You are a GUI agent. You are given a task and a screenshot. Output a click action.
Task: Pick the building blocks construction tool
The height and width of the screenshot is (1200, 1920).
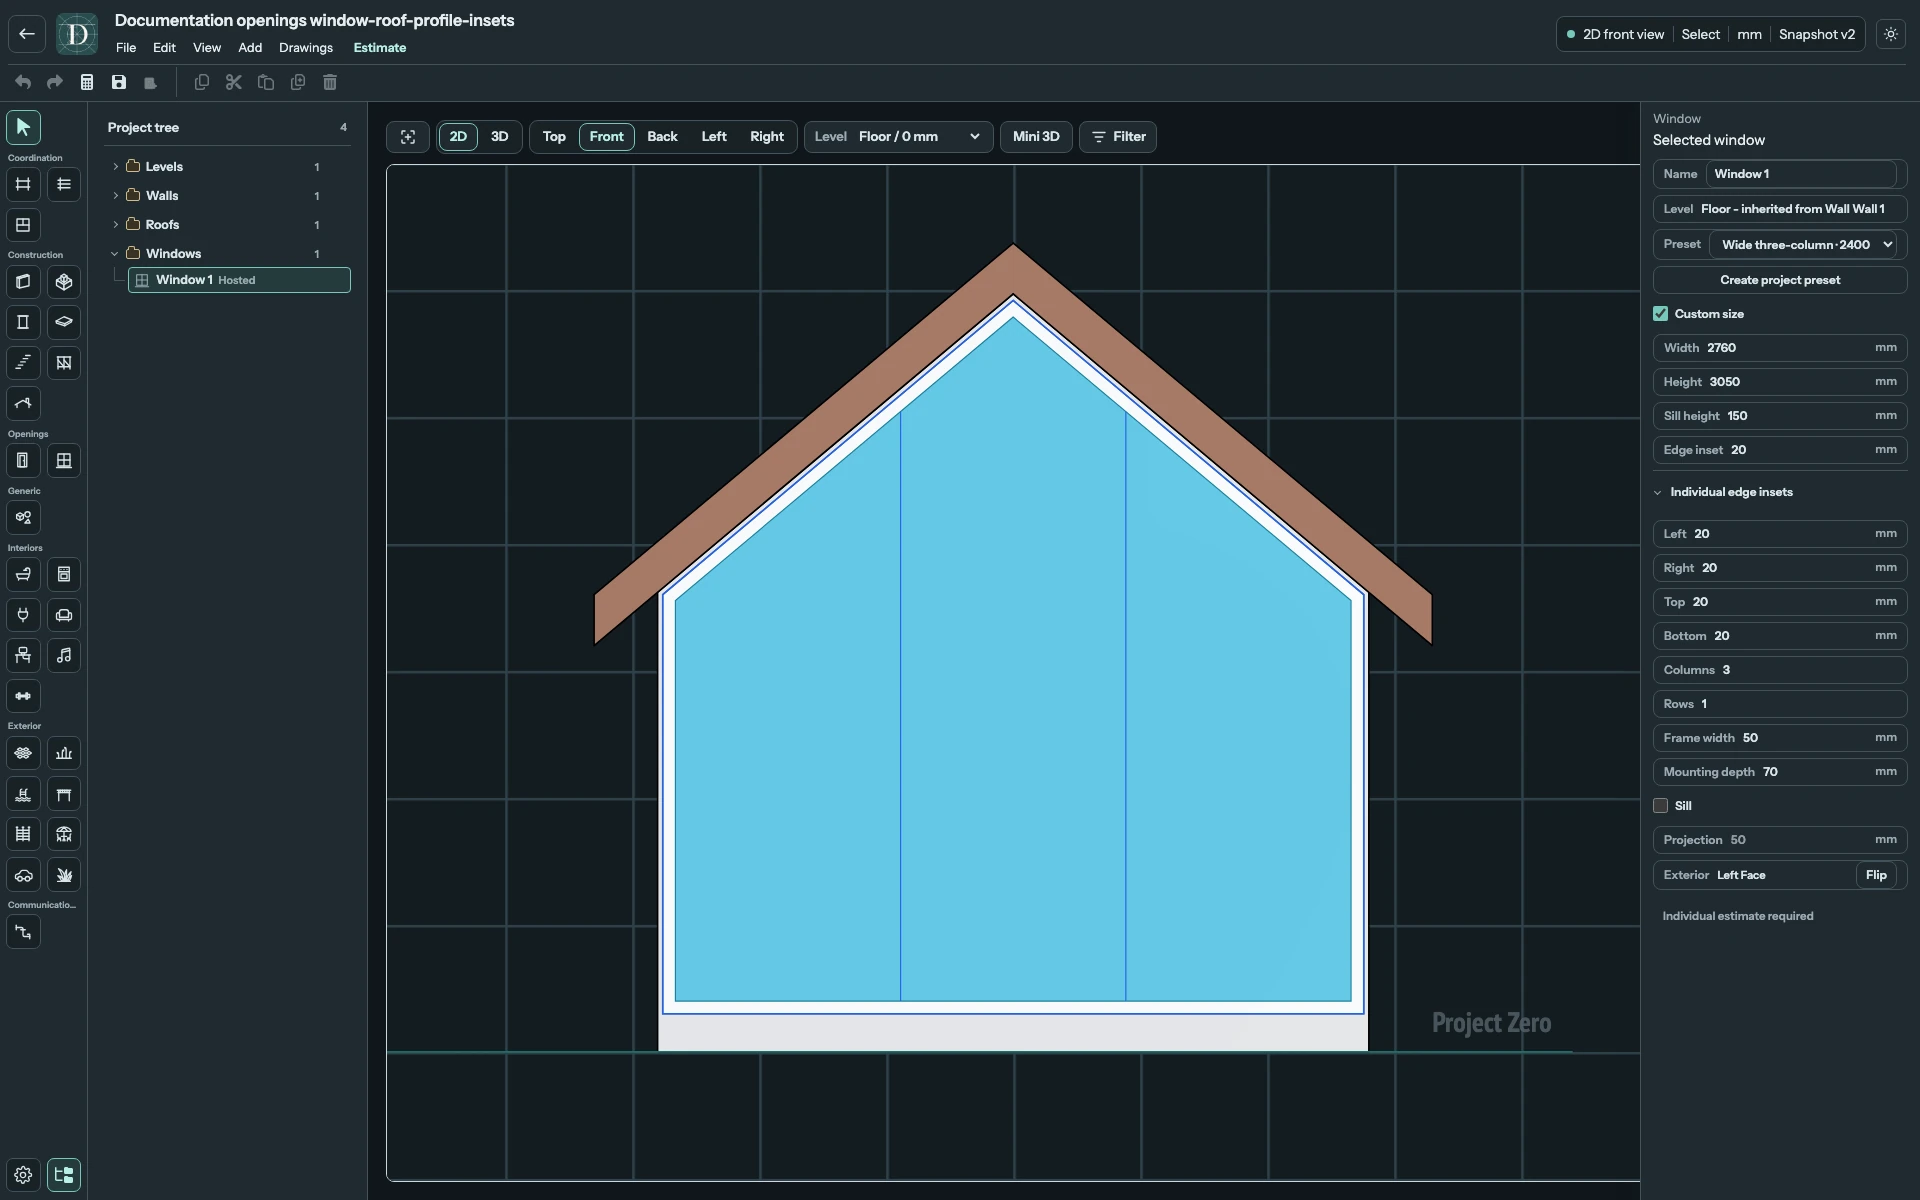coord(64,282)
